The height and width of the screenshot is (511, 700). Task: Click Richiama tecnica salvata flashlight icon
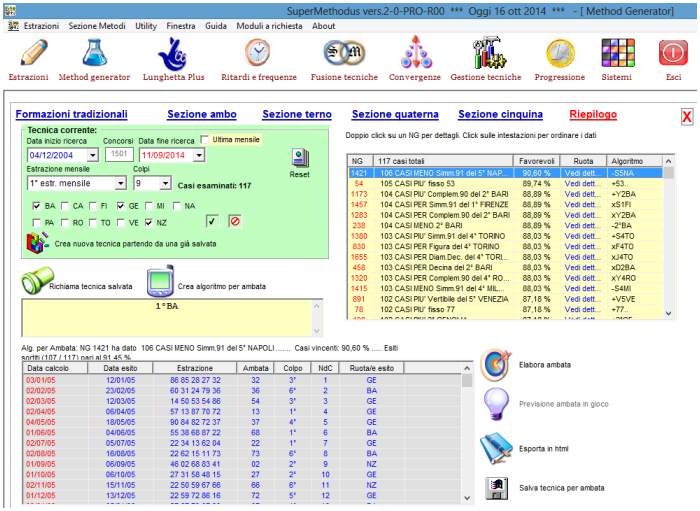point(38,281)
